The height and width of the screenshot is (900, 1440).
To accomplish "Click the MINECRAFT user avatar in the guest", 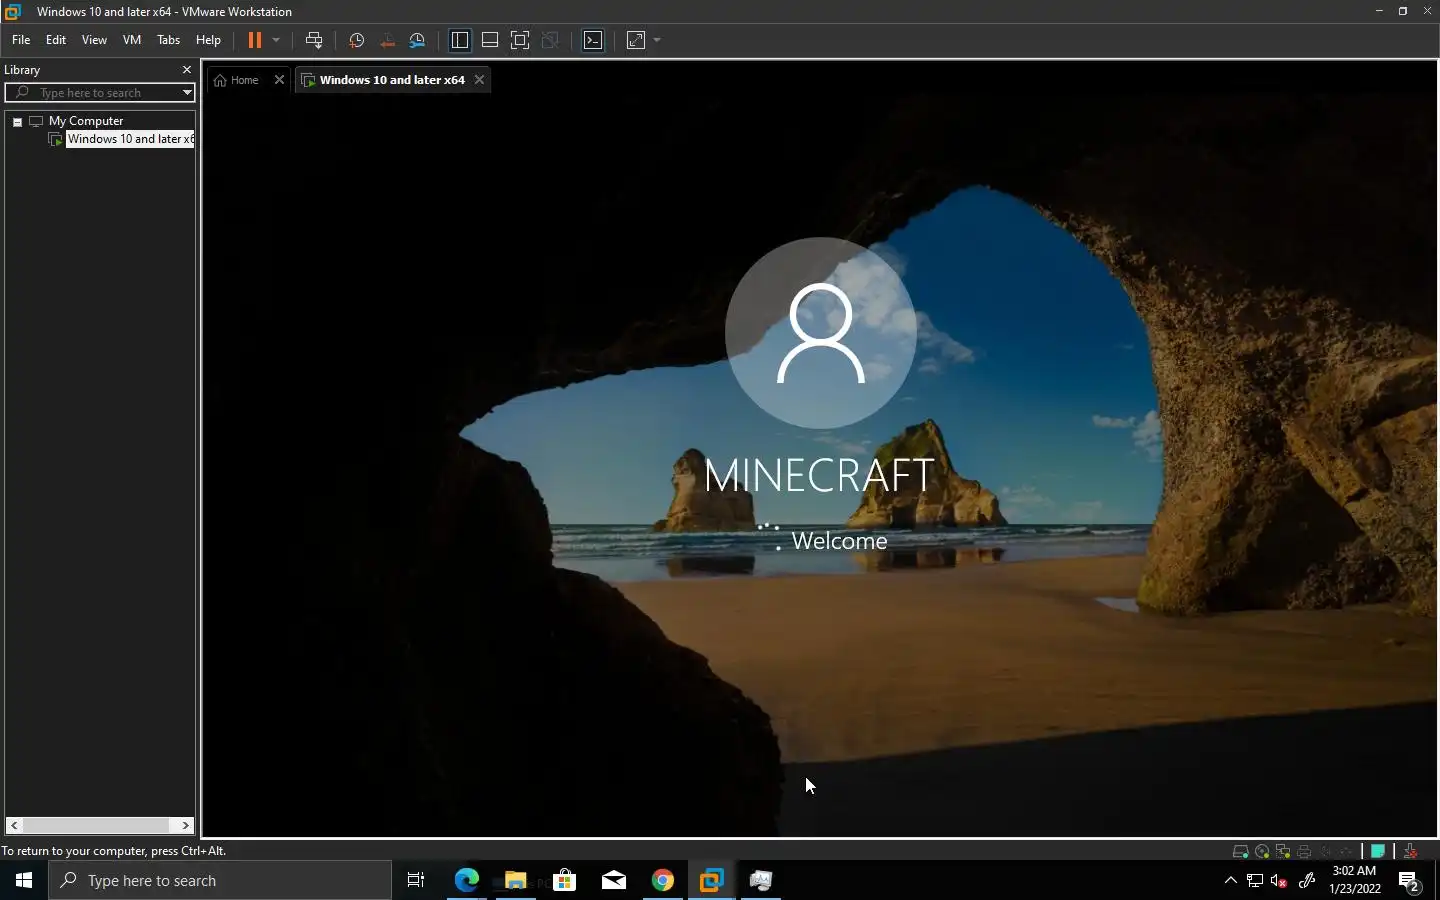I will [x=820, y=333].
